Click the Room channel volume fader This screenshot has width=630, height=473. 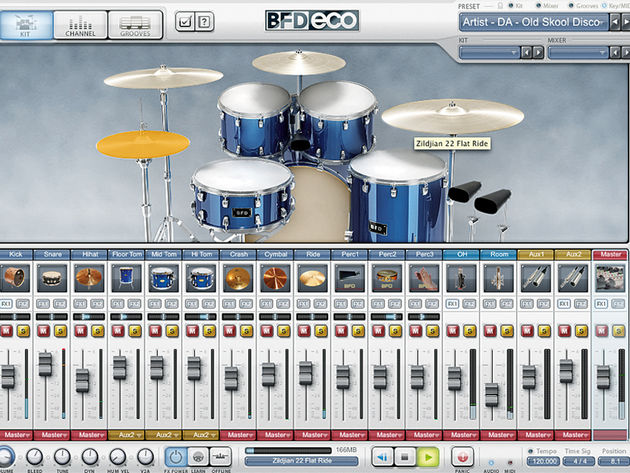[x=492, y=395]
